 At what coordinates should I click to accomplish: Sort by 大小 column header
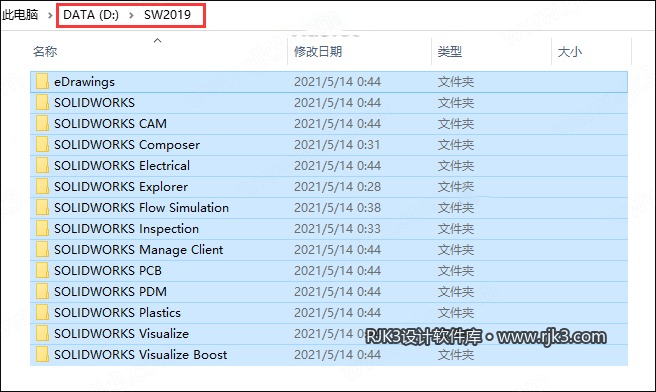[570, 52]
